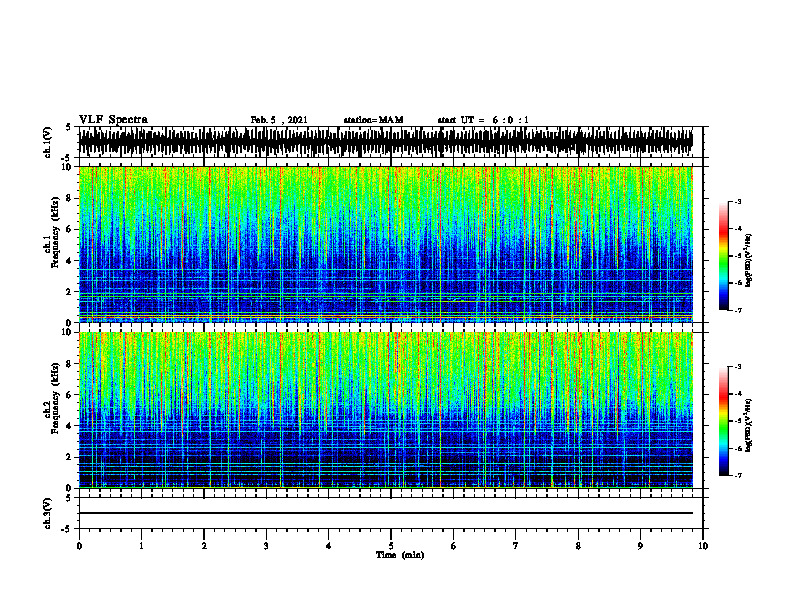Screen dimensions: 792x612
Task: Click the "2" frequency tick of ch.2 spectrogram
Action: tap(69, 457)
